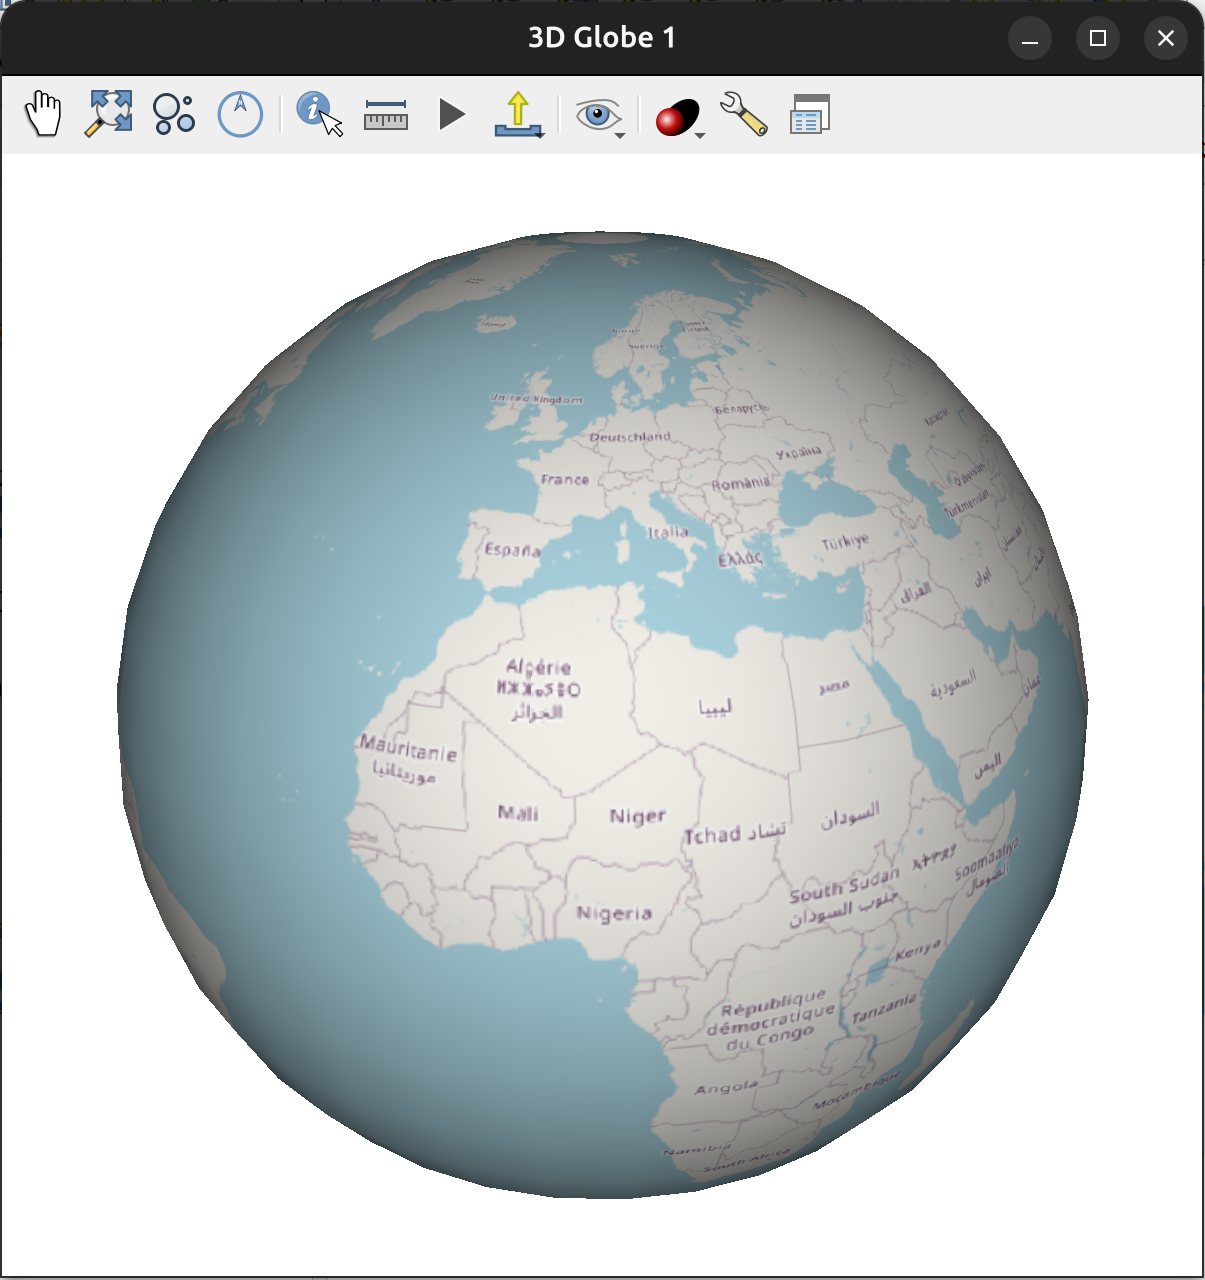
Task: Click the Türkiye label on the globe
Action: tap(845, 542)
